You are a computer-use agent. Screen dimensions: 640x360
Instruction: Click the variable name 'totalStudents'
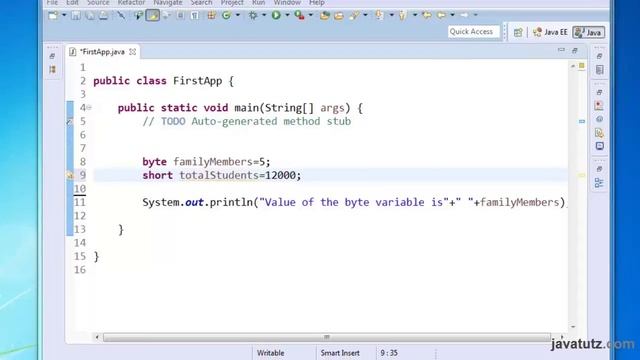pos(219,176)
